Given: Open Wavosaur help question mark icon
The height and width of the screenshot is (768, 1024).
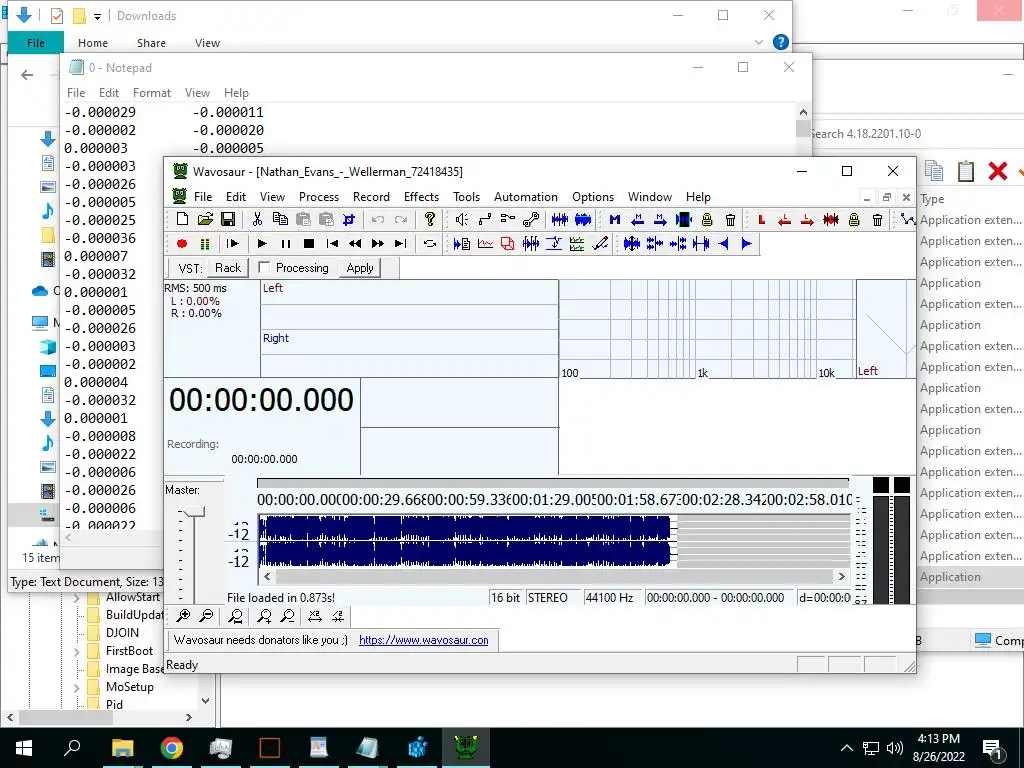Looking at the screenshot, I should tap(430, 219).
